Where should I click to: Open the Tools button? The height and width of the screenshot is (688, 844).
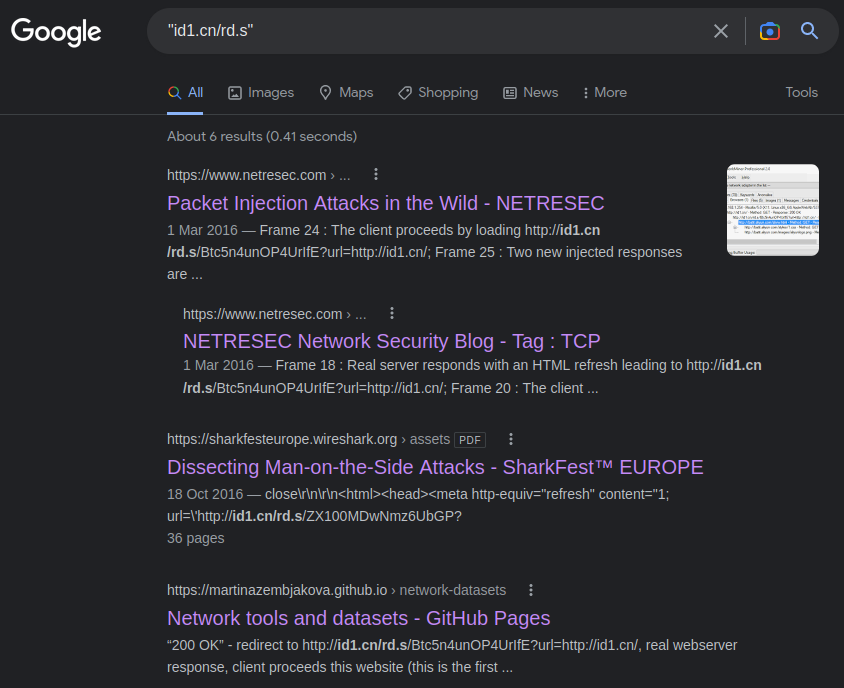pyautogui.click(x=801, y=93)
